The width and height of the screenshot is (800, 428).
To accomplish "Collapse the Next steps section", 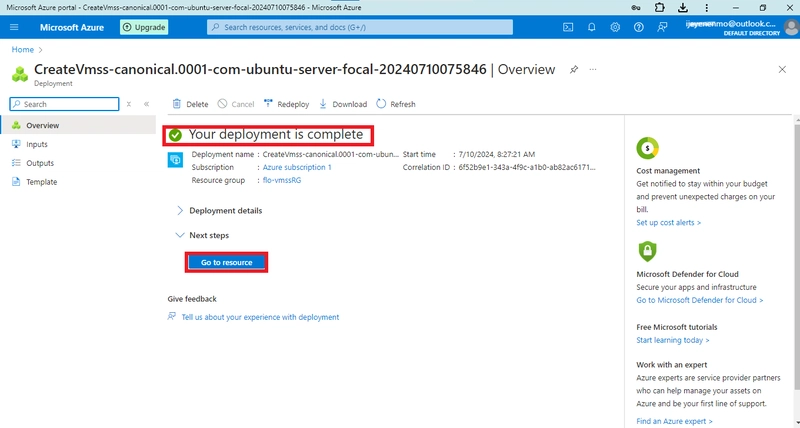I will click(x=203, y=235).
